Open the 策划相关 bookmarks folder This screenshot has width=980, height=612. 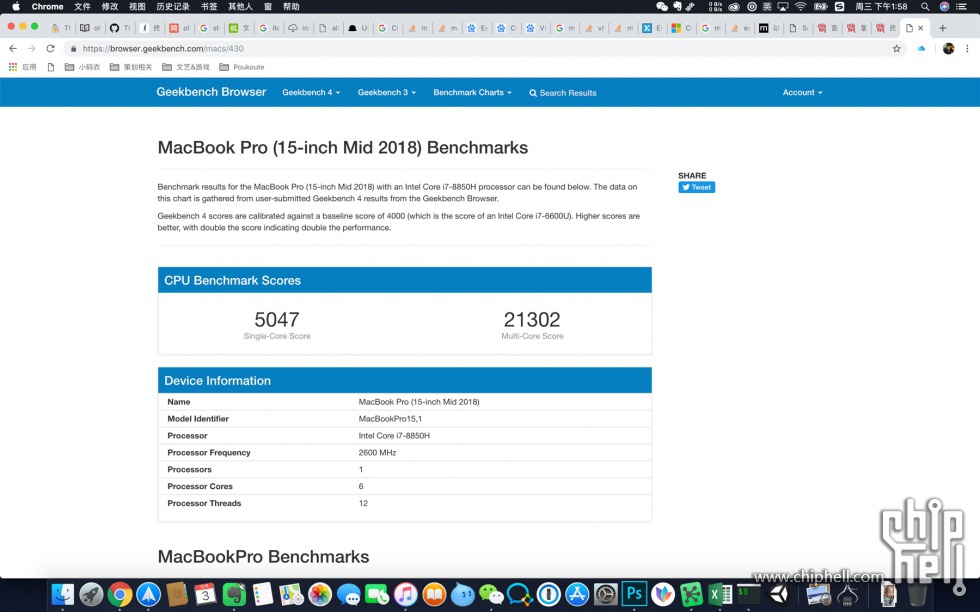[131, 67]
